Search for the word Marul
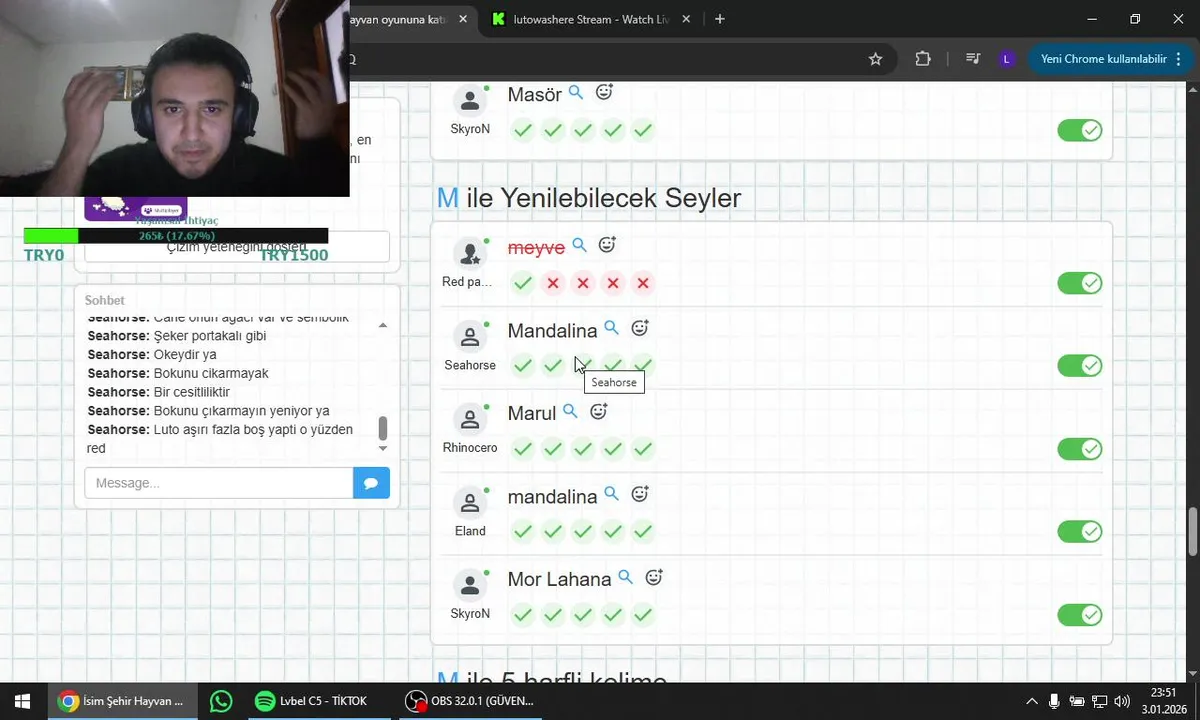 pos(570,411)
